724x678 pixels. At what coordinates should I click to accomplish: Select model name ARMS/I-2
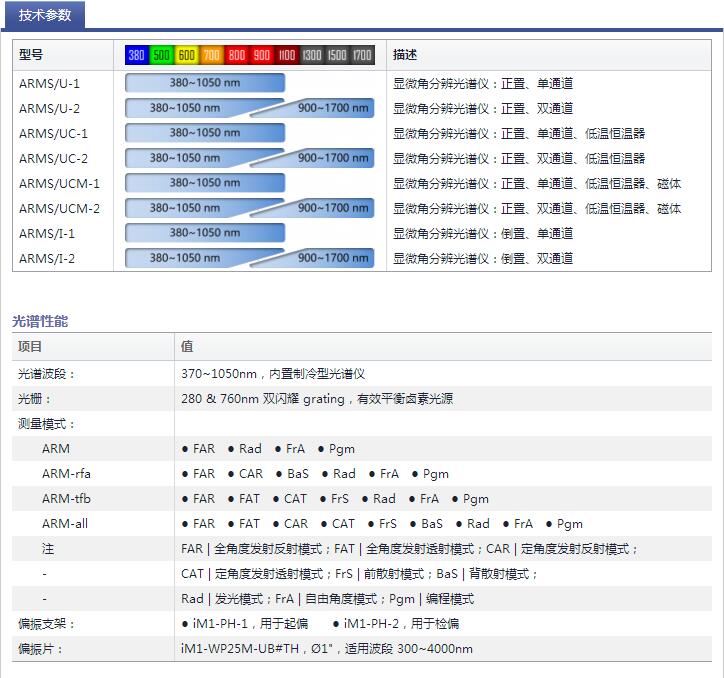click(47, 258)
